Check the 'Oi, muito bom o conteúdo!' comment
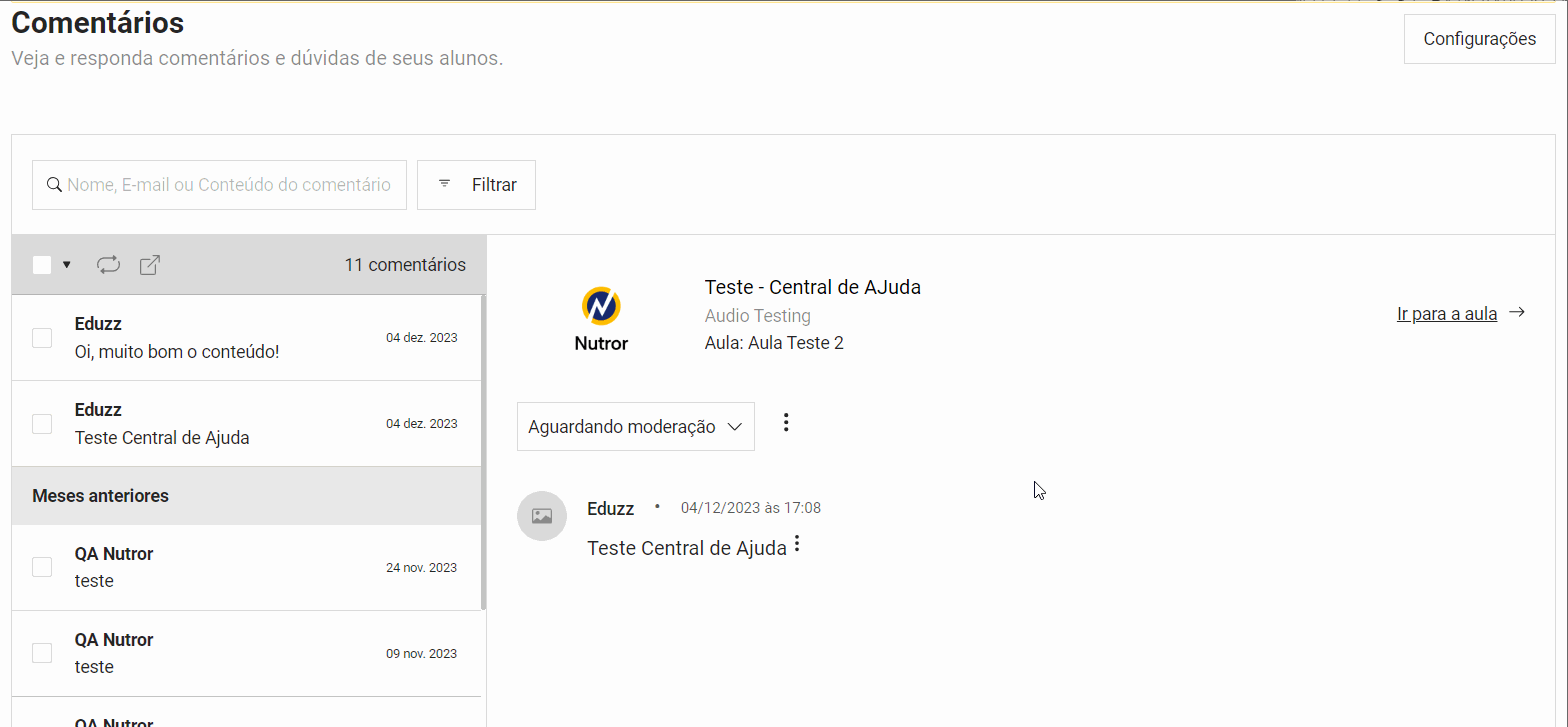Image resolution: width=1568 pixels, height=727 pixels. coord(42,338)
